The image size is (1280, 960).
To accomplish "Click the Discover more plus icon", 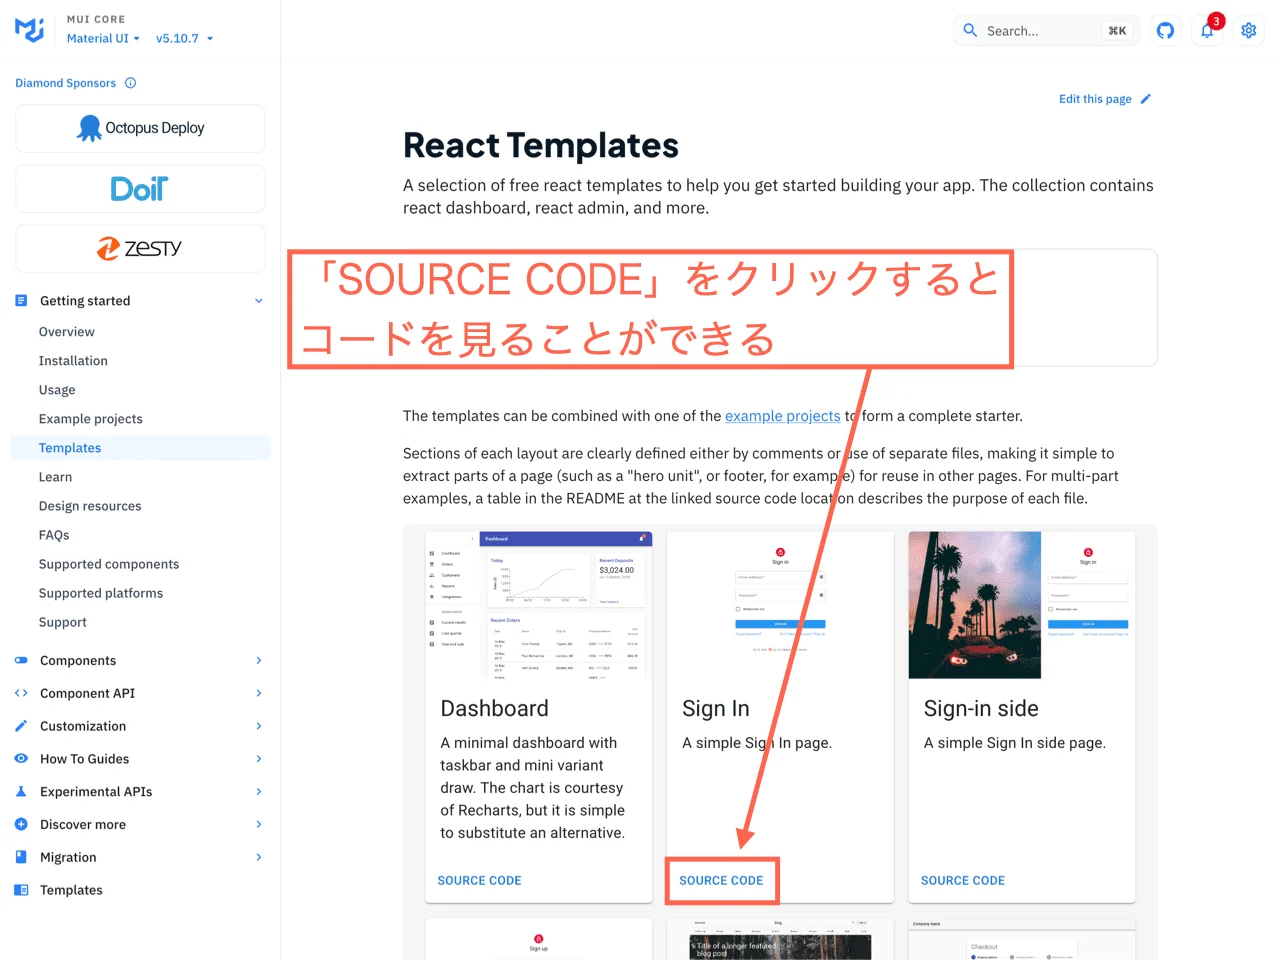I will (x=21, y=824).
